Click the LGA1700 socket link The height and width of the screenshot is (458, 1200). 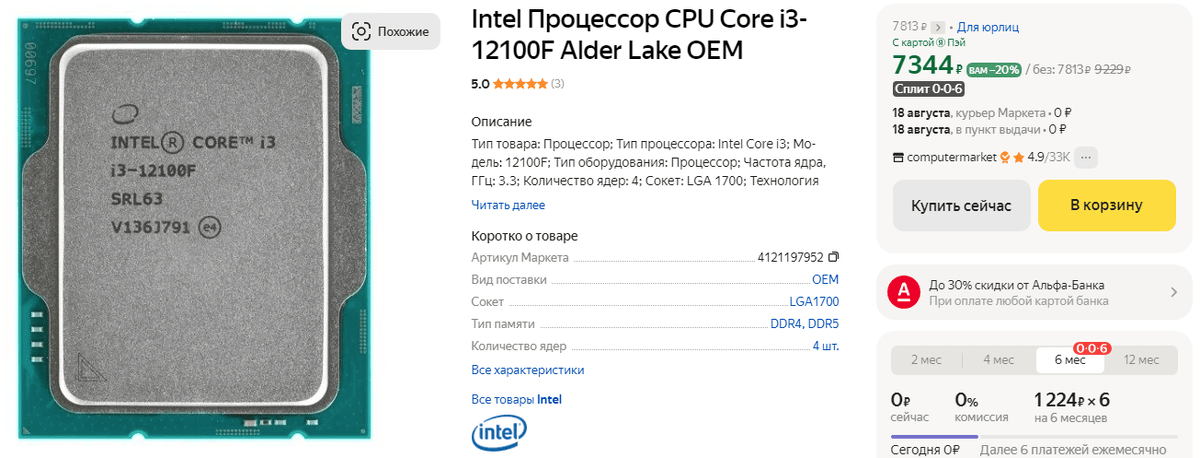click(x=813, y=302)
